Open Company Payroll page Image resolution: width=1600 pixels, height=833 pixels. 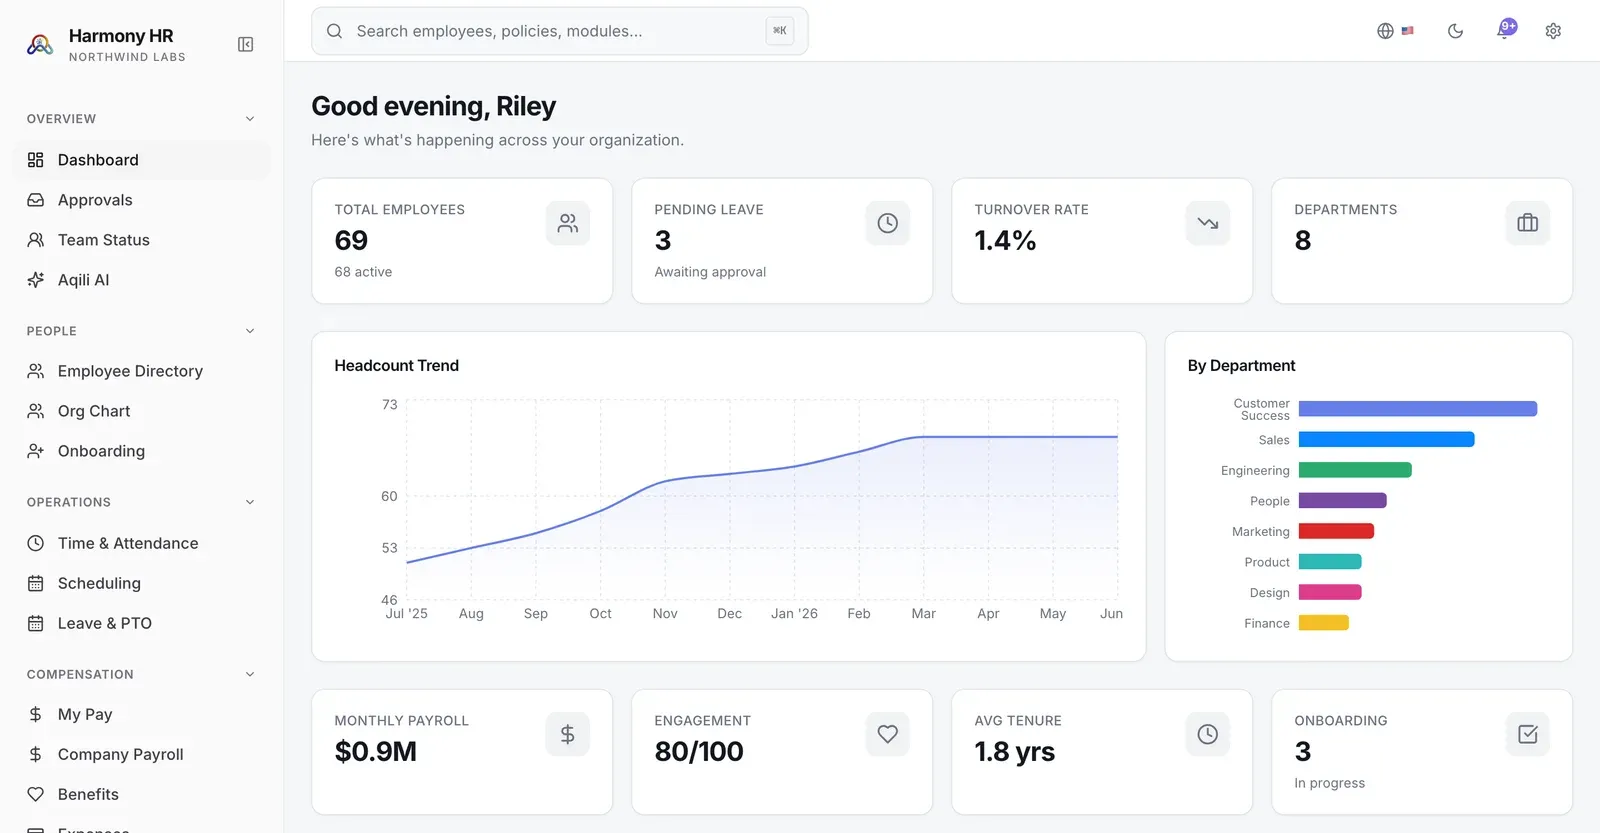coord(142,754)
